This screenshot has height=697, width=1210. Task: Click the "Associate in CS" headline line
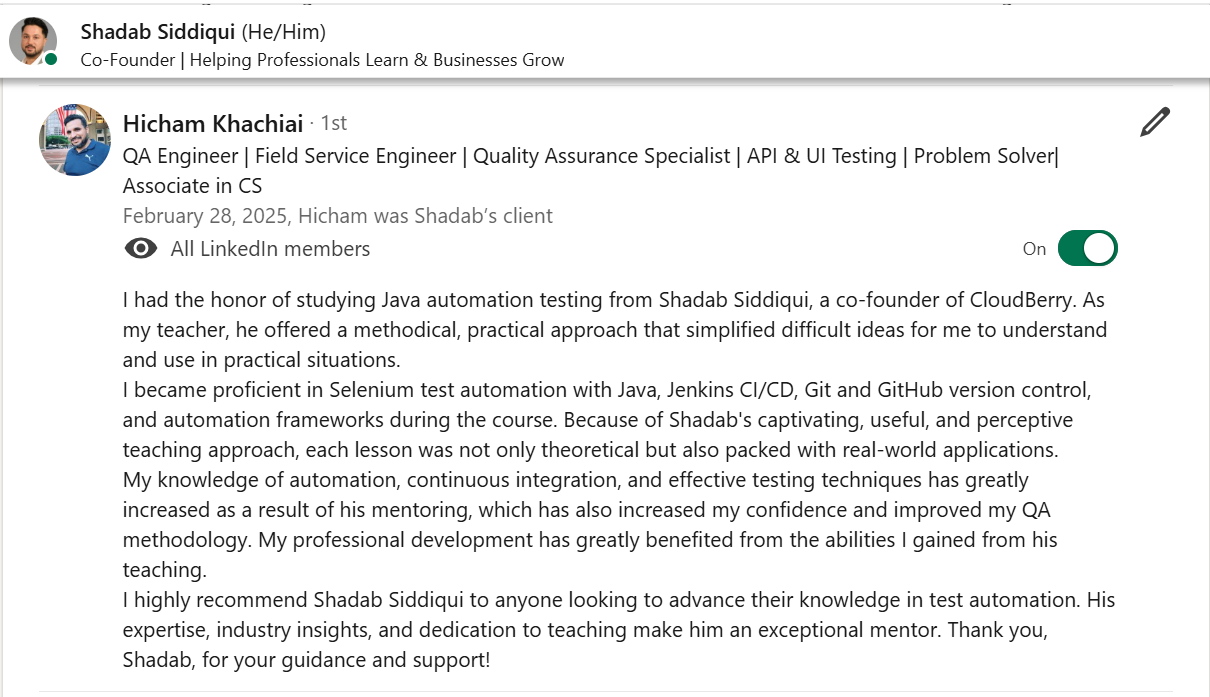[x=192, y=186]
